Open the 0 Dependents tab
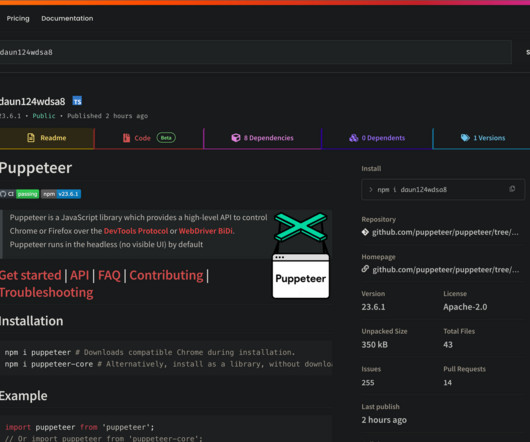 (377, 138)
